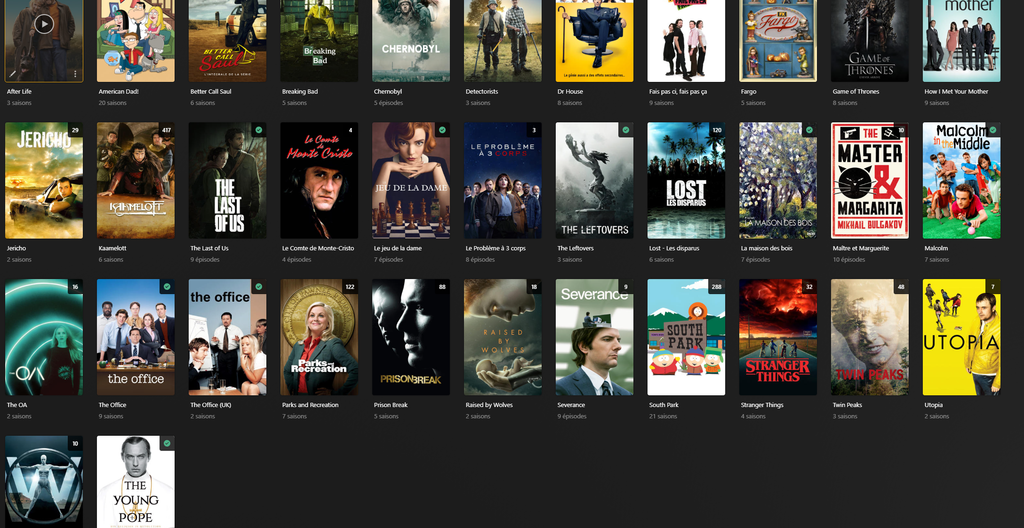
Task: Open the Chernobyl series poster
Action: pyautogui.click(x=411, y=40)
